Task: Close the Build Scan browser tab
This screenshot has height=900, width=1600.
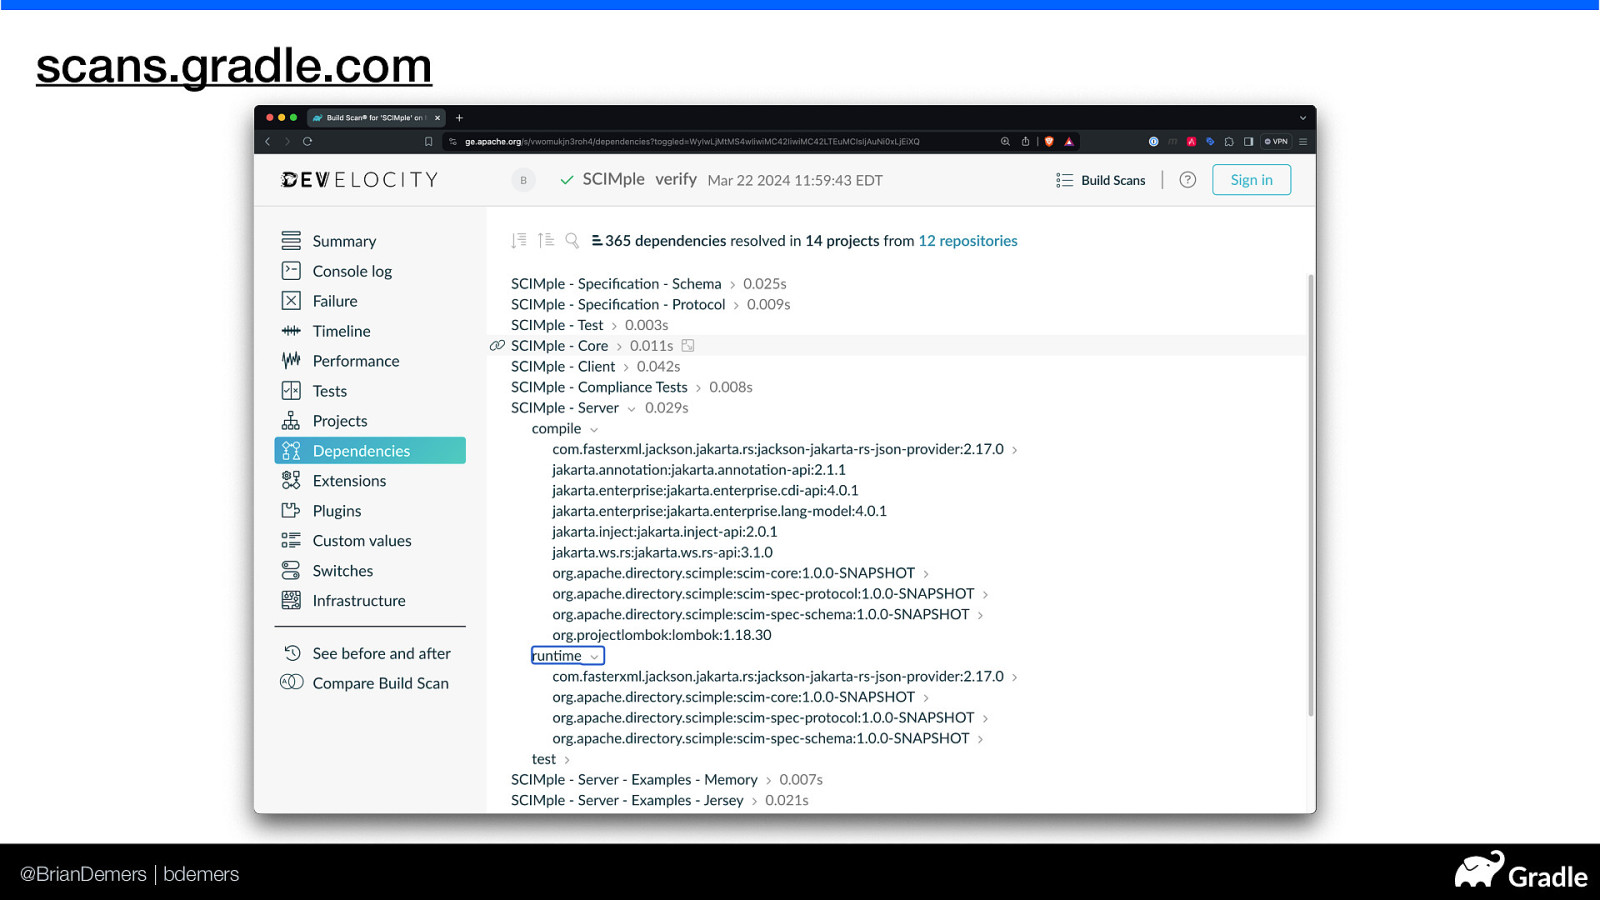Action: point(437,118)
